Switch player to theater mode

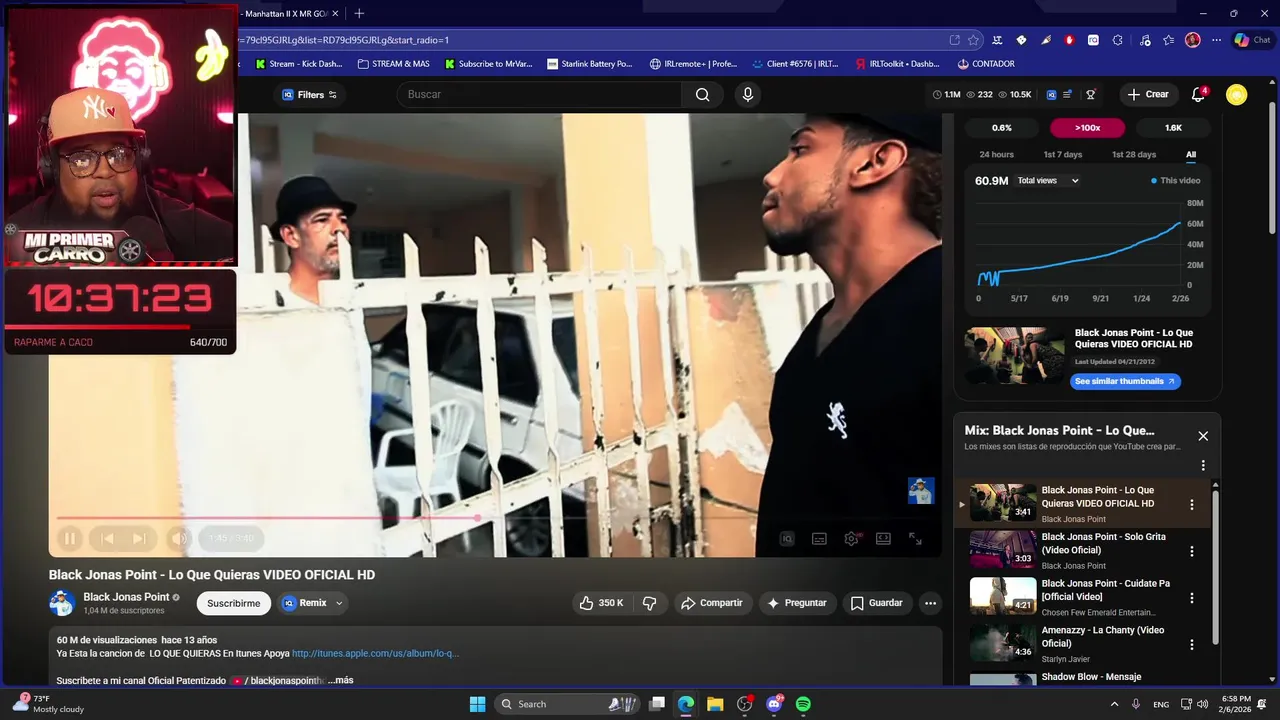tap(883, 539)
